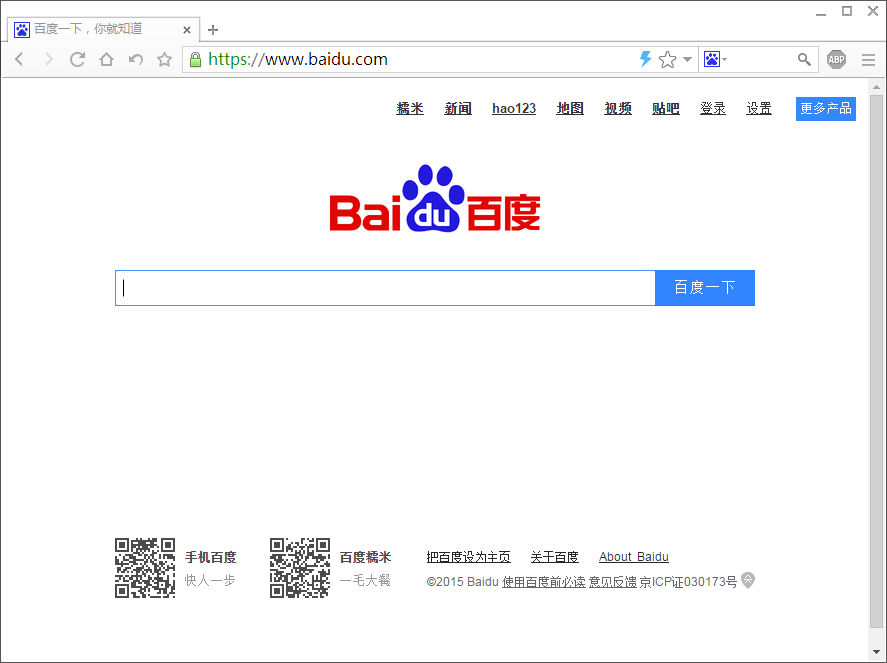Expand the dropdown arrow beside bookmark star
This screenshot has height=663, width=887.
coord(687,60)
